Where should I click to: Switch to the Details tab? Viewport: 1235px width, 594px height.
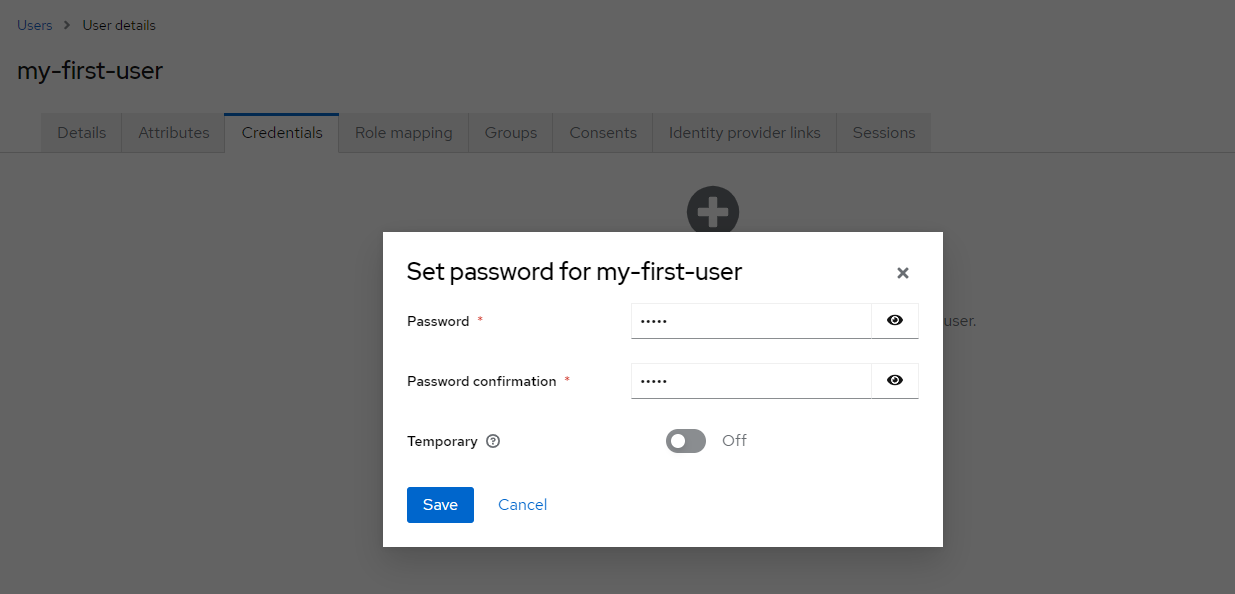pyautogui.click(x=82, y=133)
